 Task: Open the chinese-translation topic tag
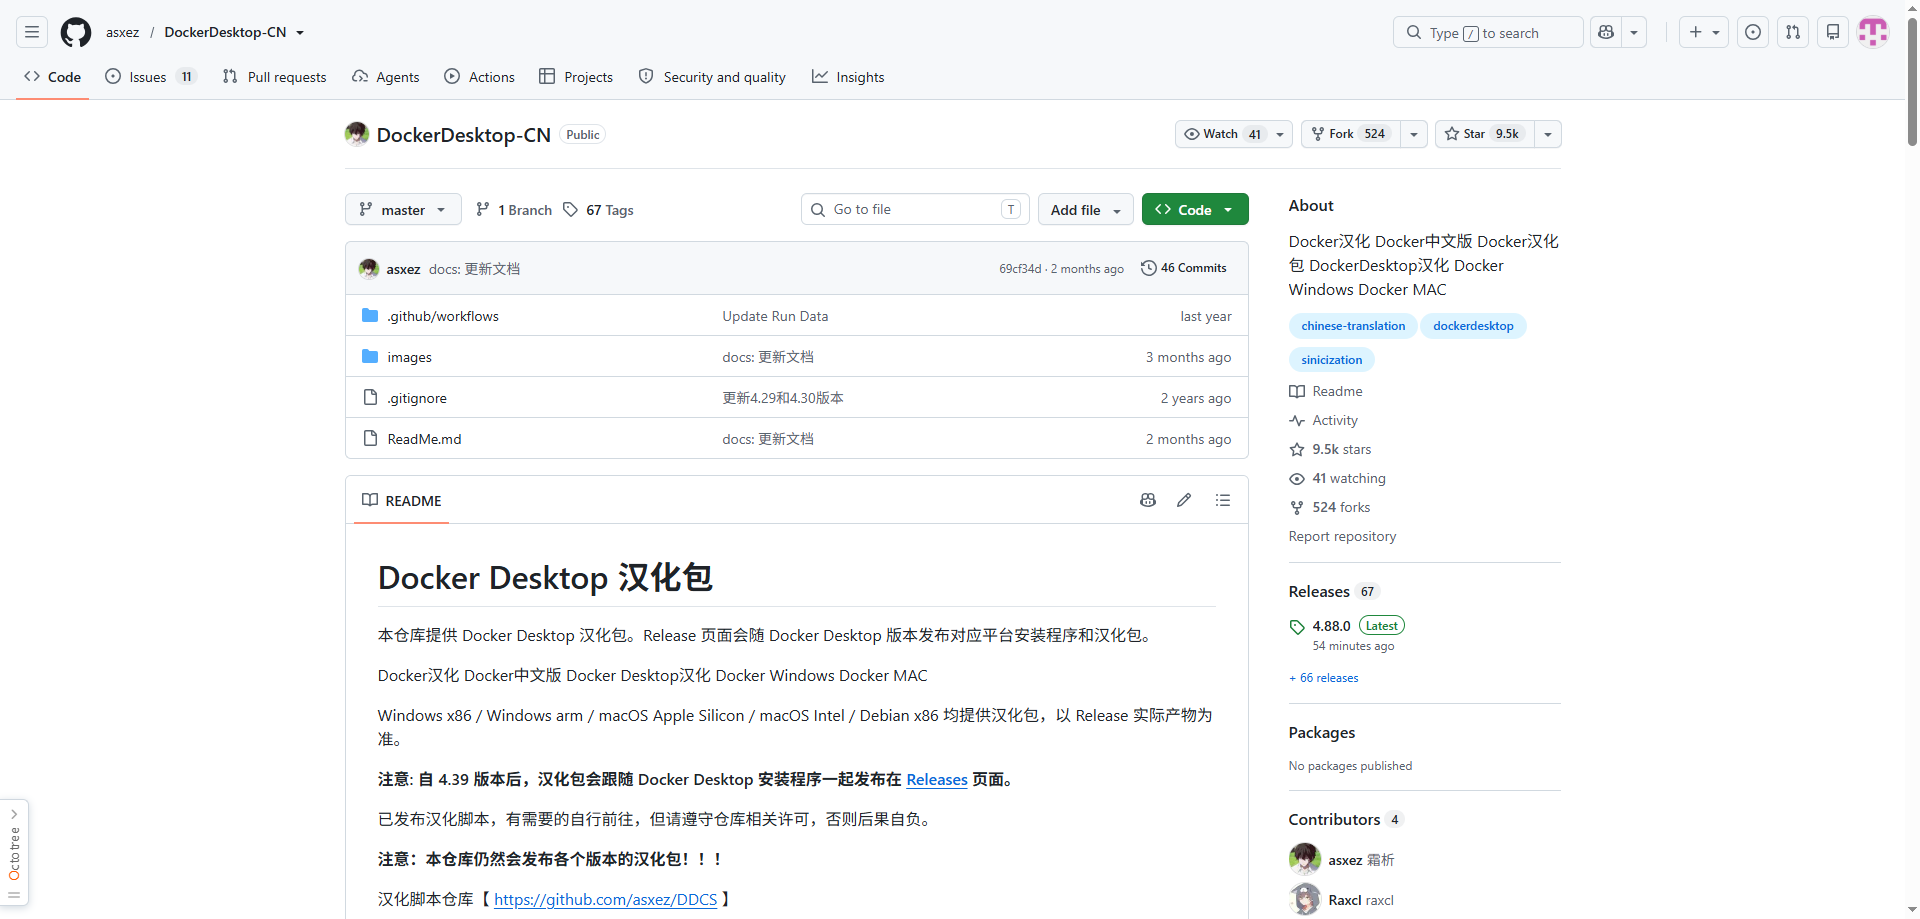(x=1353, y=326)
